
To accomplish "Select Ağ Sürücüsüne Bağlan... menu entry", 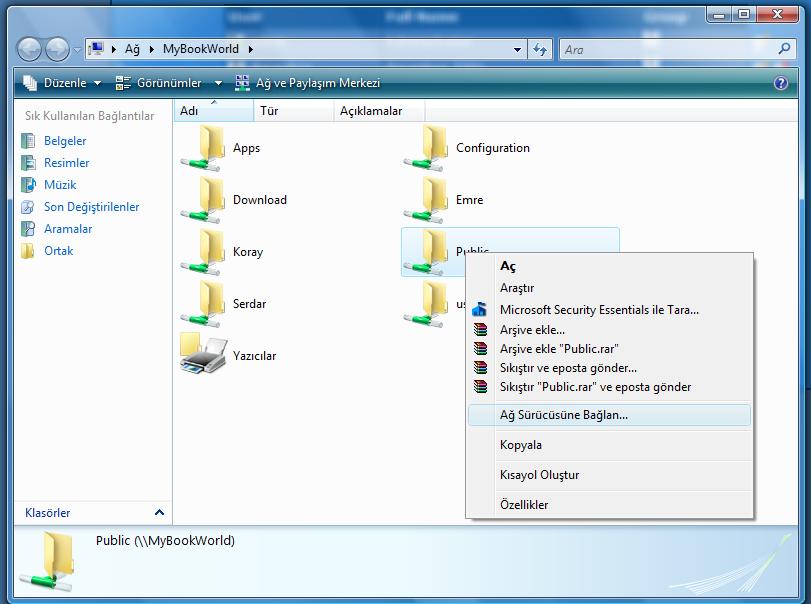I will click(609, 415).
